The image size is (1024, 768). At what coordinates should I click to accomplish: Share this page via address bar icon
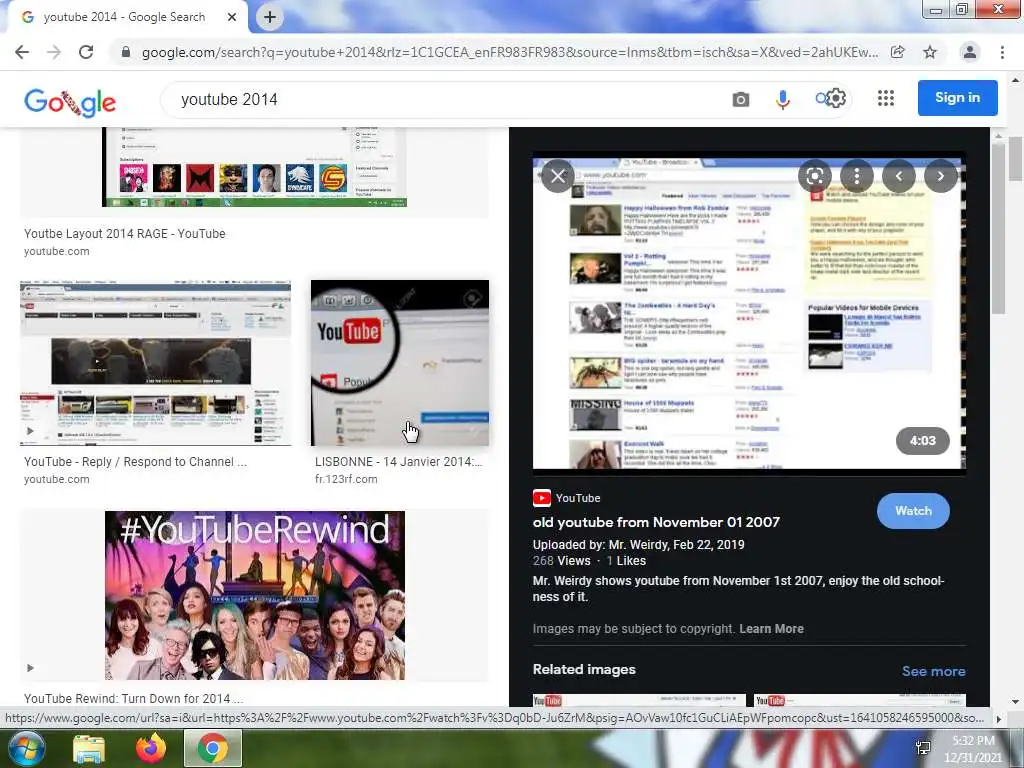pyautogui.click(x=898, y=52)
